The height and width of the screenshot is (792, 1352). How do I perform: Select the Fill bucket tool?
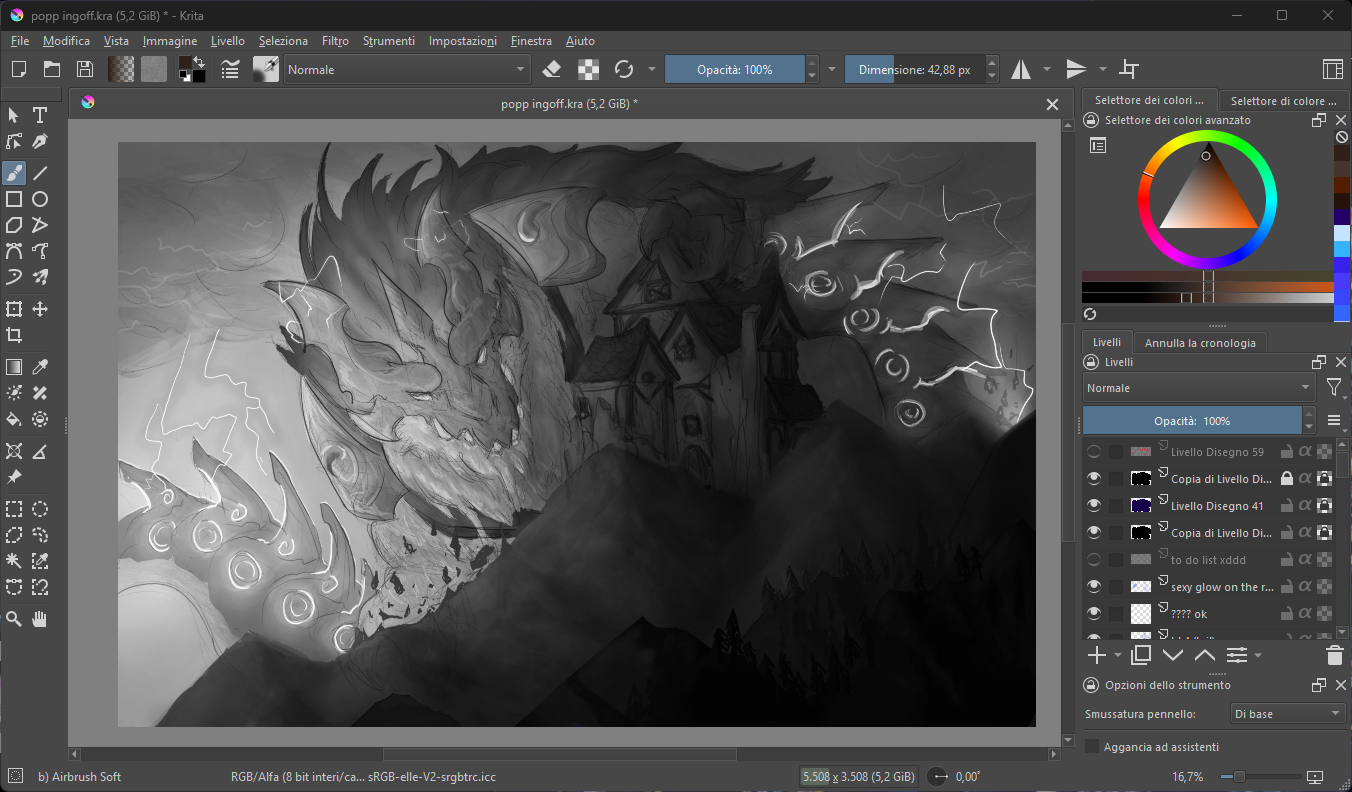[x=14, y=419]
